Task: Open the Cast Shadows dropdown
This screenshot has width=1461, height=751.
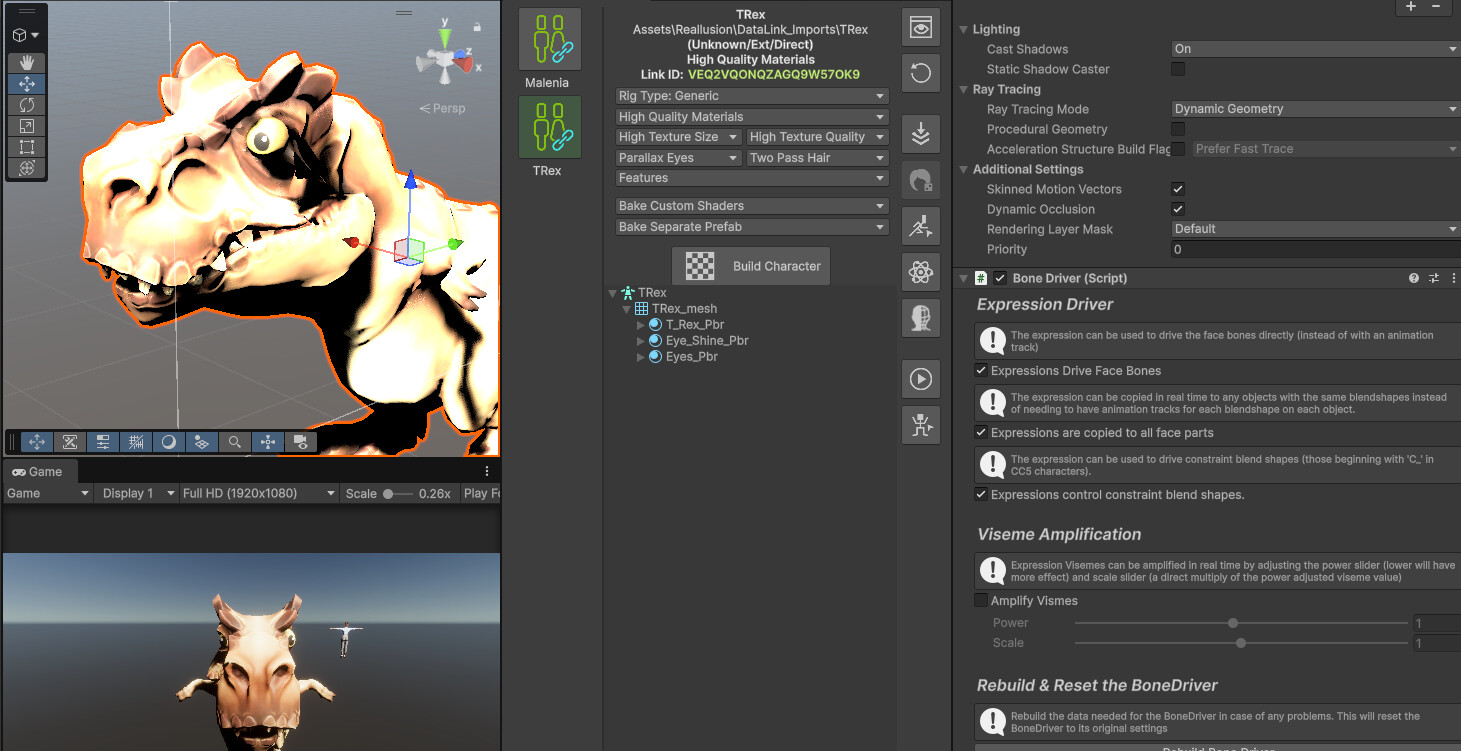Action: (x=1315, y=49)
